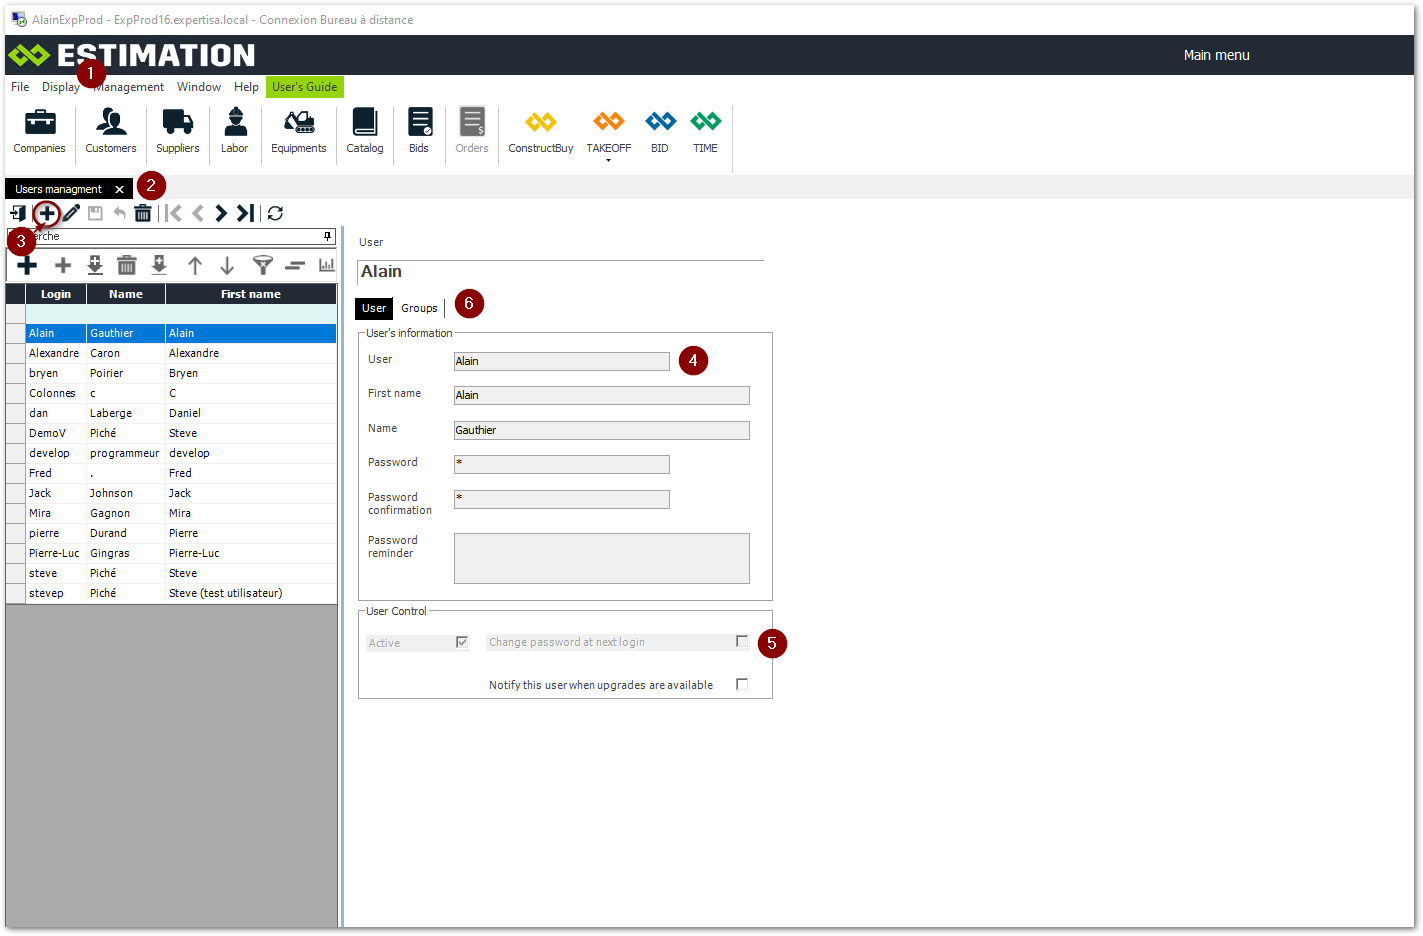The width and height of the screenshot is (1423, 936).
Task: Go to the last record arrow
Action: (x=245, y=213)
